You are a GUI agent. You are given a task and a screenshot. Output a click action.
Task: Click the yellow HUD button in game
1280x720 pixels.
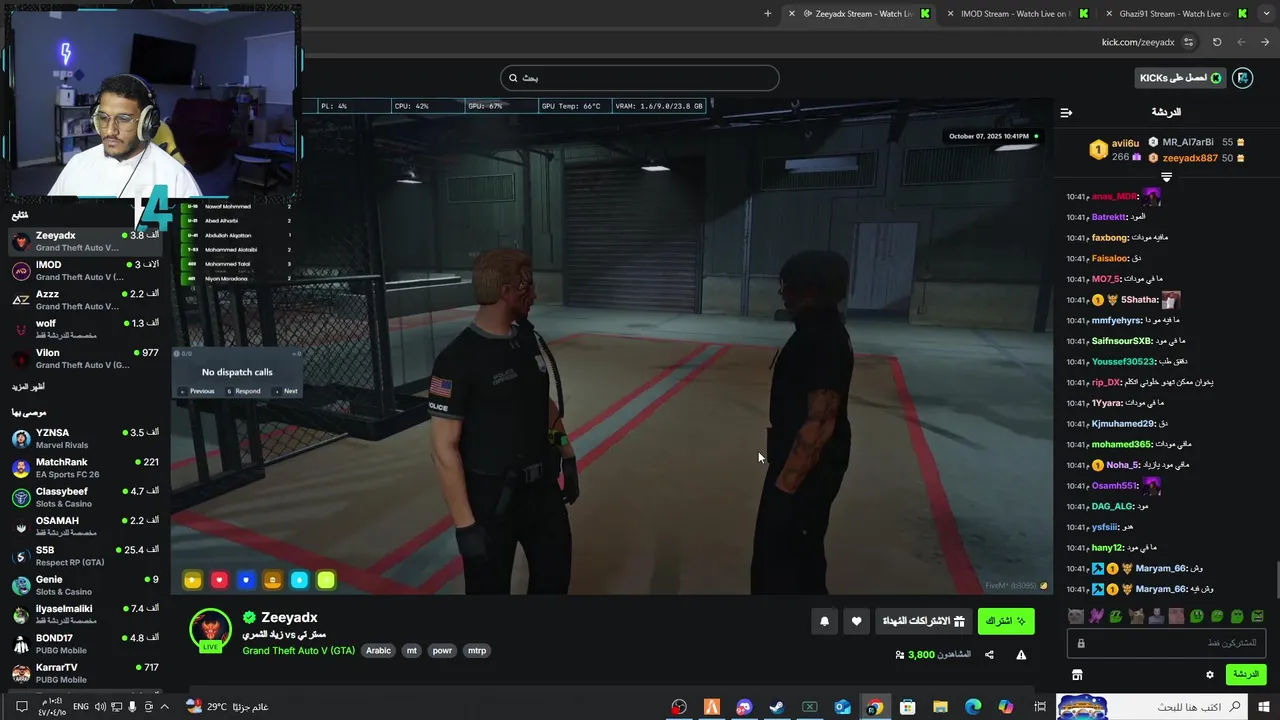coord(193,580)
